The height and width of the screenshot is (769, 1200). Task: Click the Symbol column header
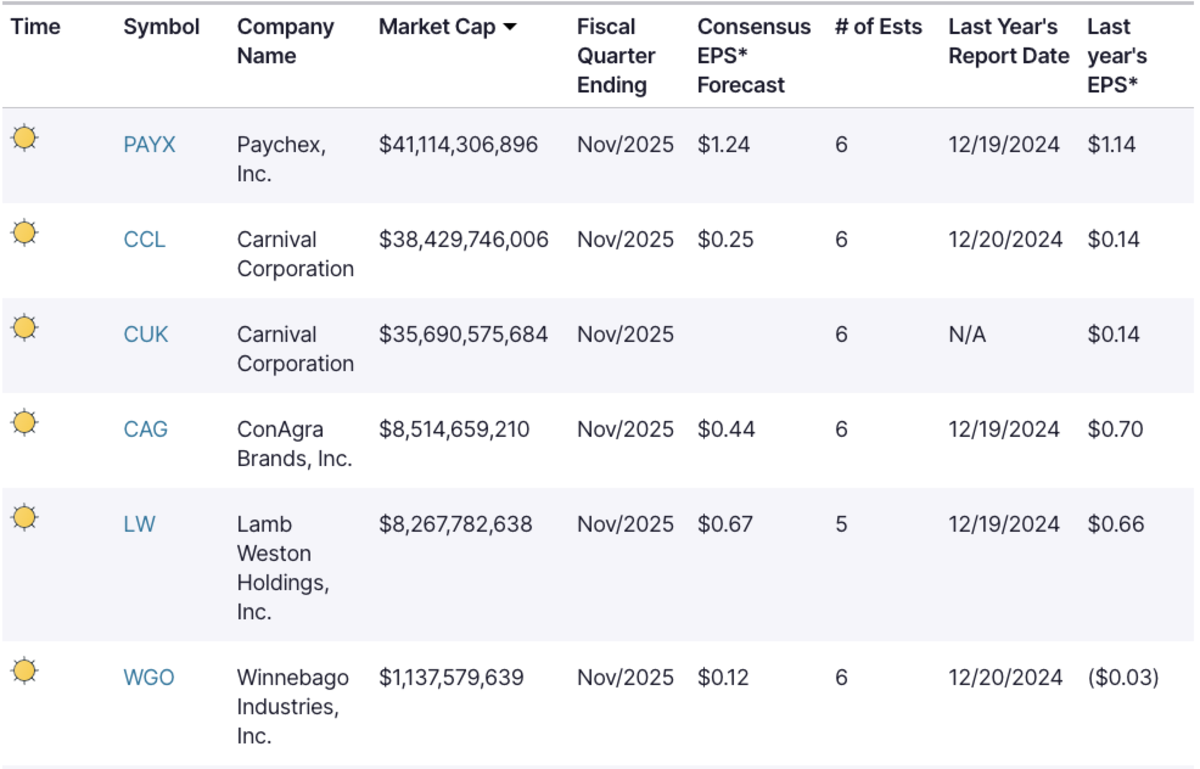[162, 28]
